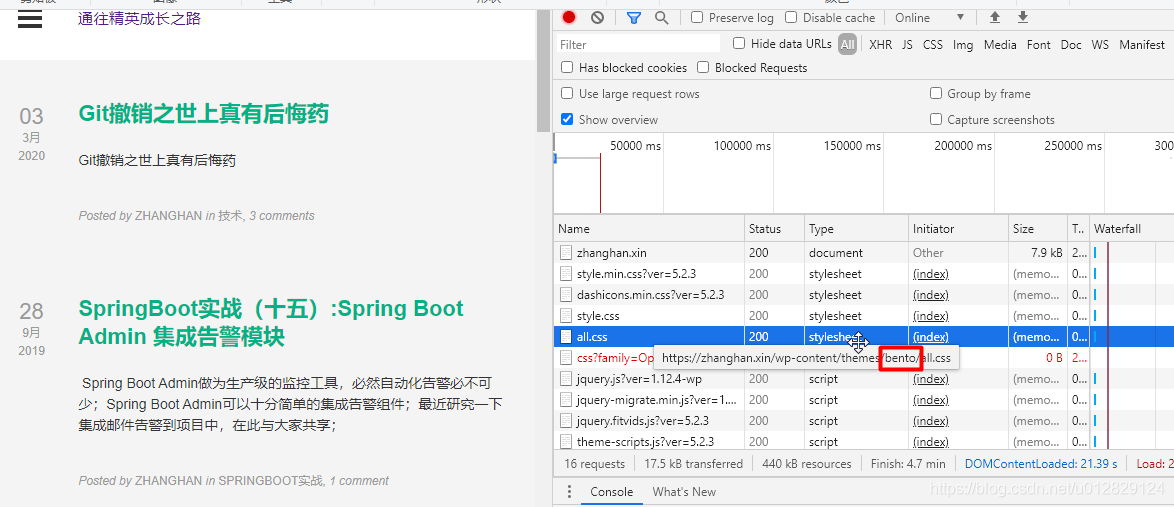Clear the network log

597,17
